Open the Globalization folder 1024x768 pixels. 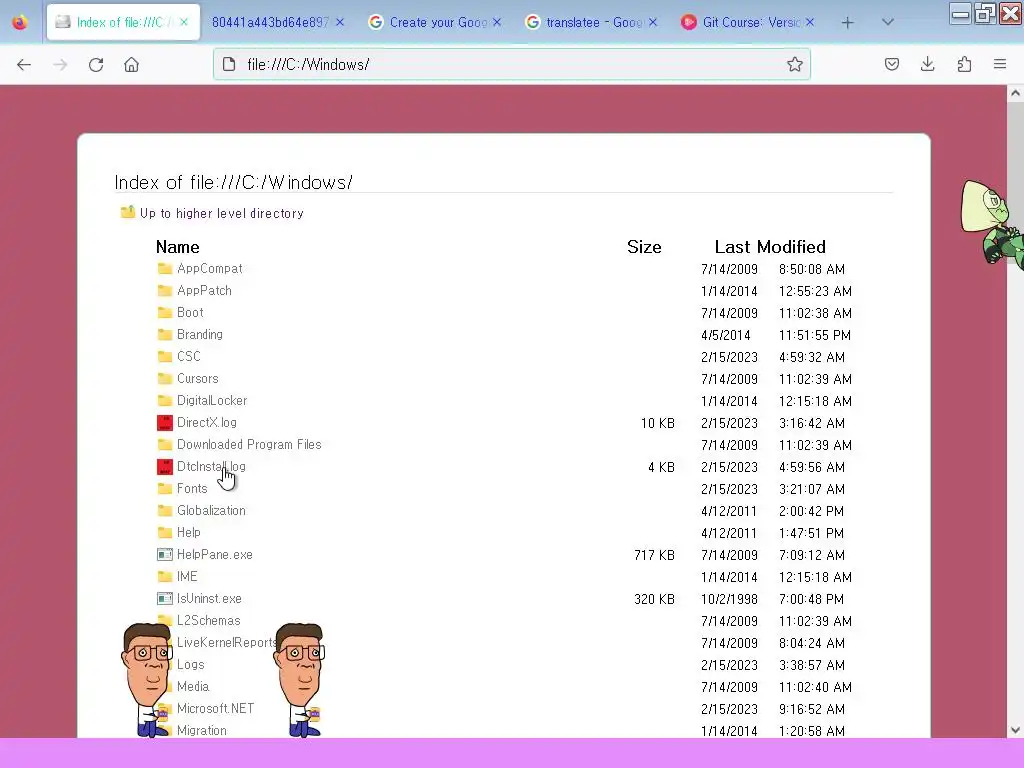click(x=211, y=511)
